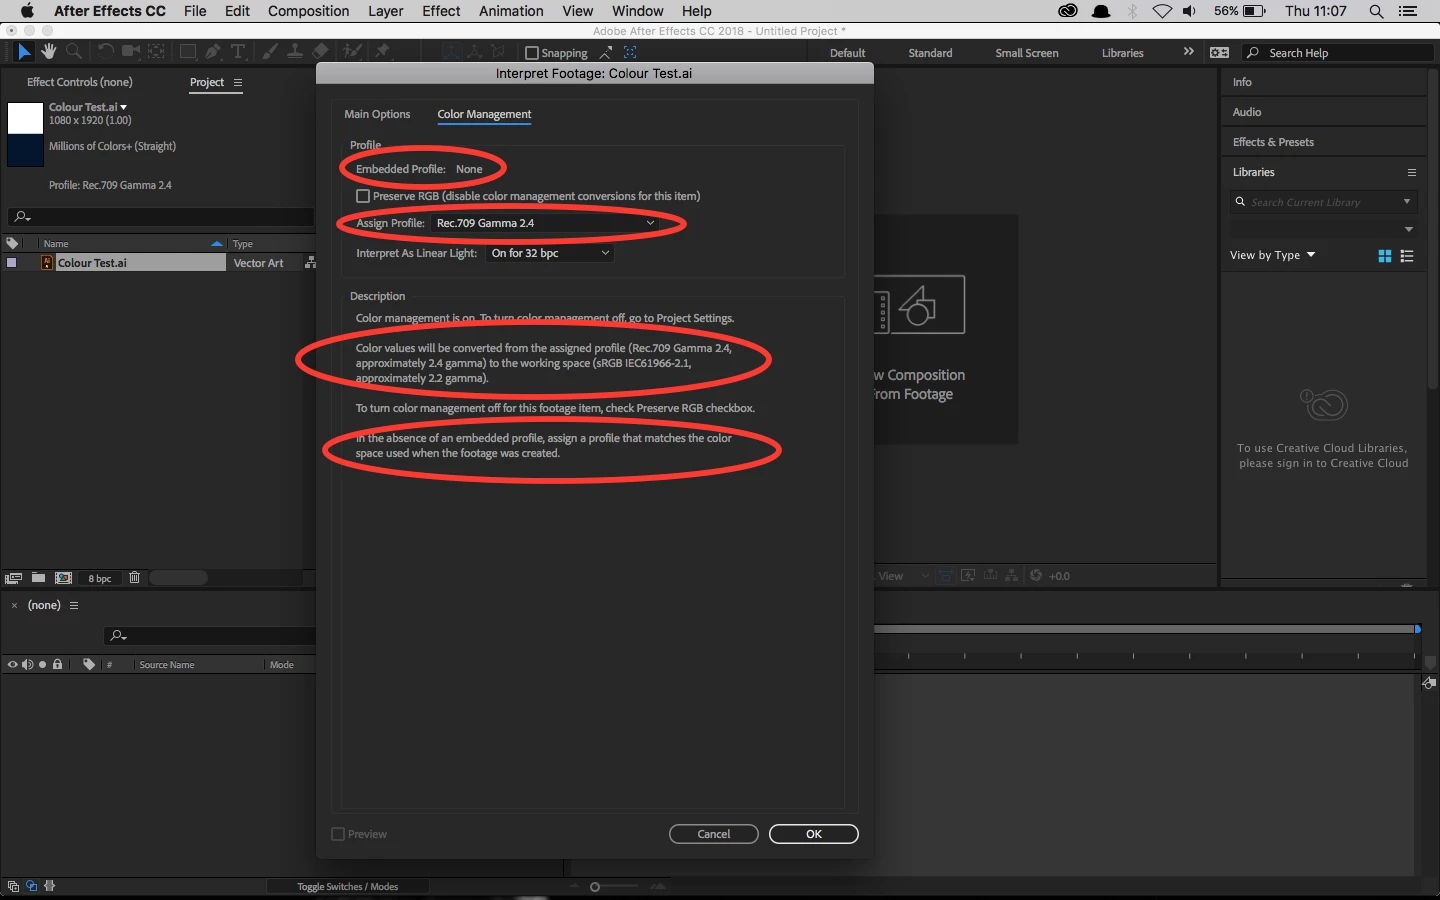Image resolution: width=1440 pixels, height=900 pixels.
Task: Toggle the audio speaker column in timeline
Action: pyautogui.click(x=28, y=664)
